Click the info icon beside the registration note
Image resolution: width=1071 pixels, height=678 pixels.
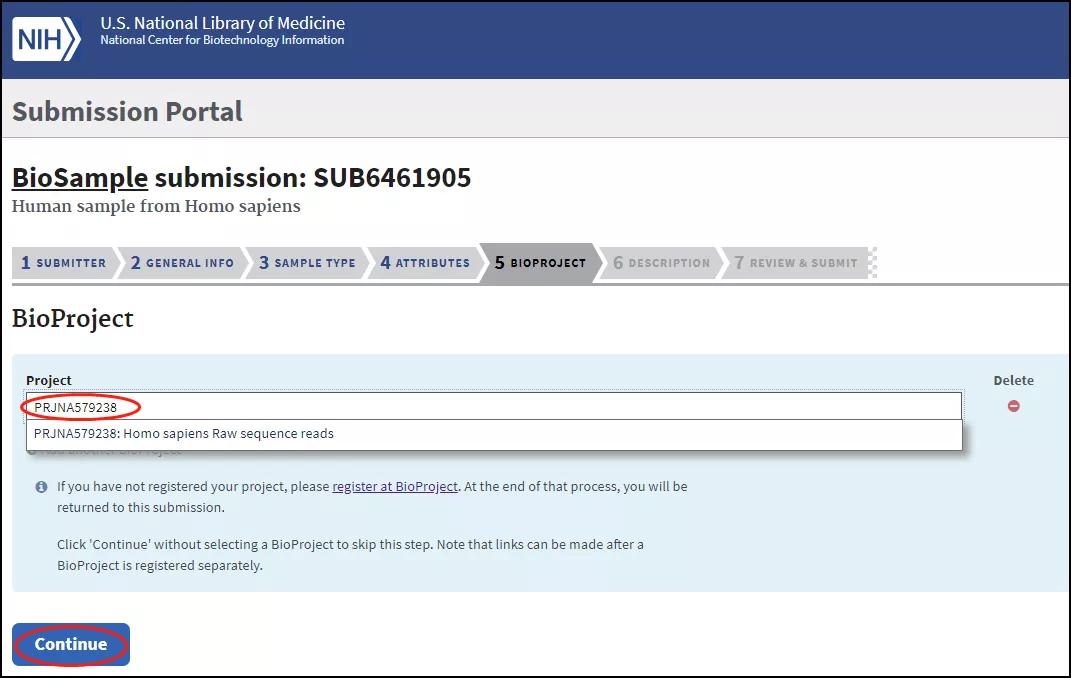pos(42,487)
